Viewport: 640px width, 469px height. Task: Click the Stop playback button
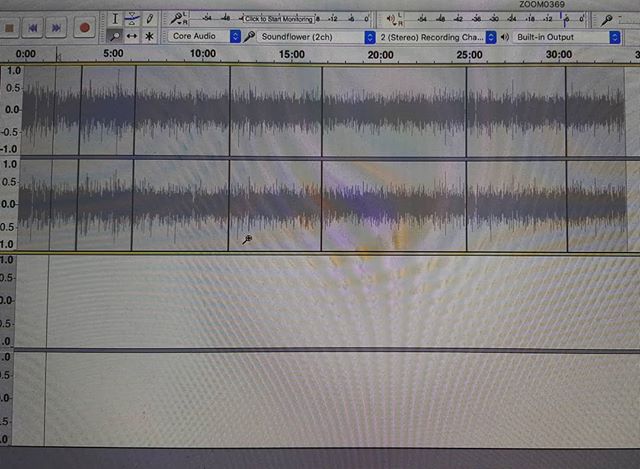coord(9,29)
